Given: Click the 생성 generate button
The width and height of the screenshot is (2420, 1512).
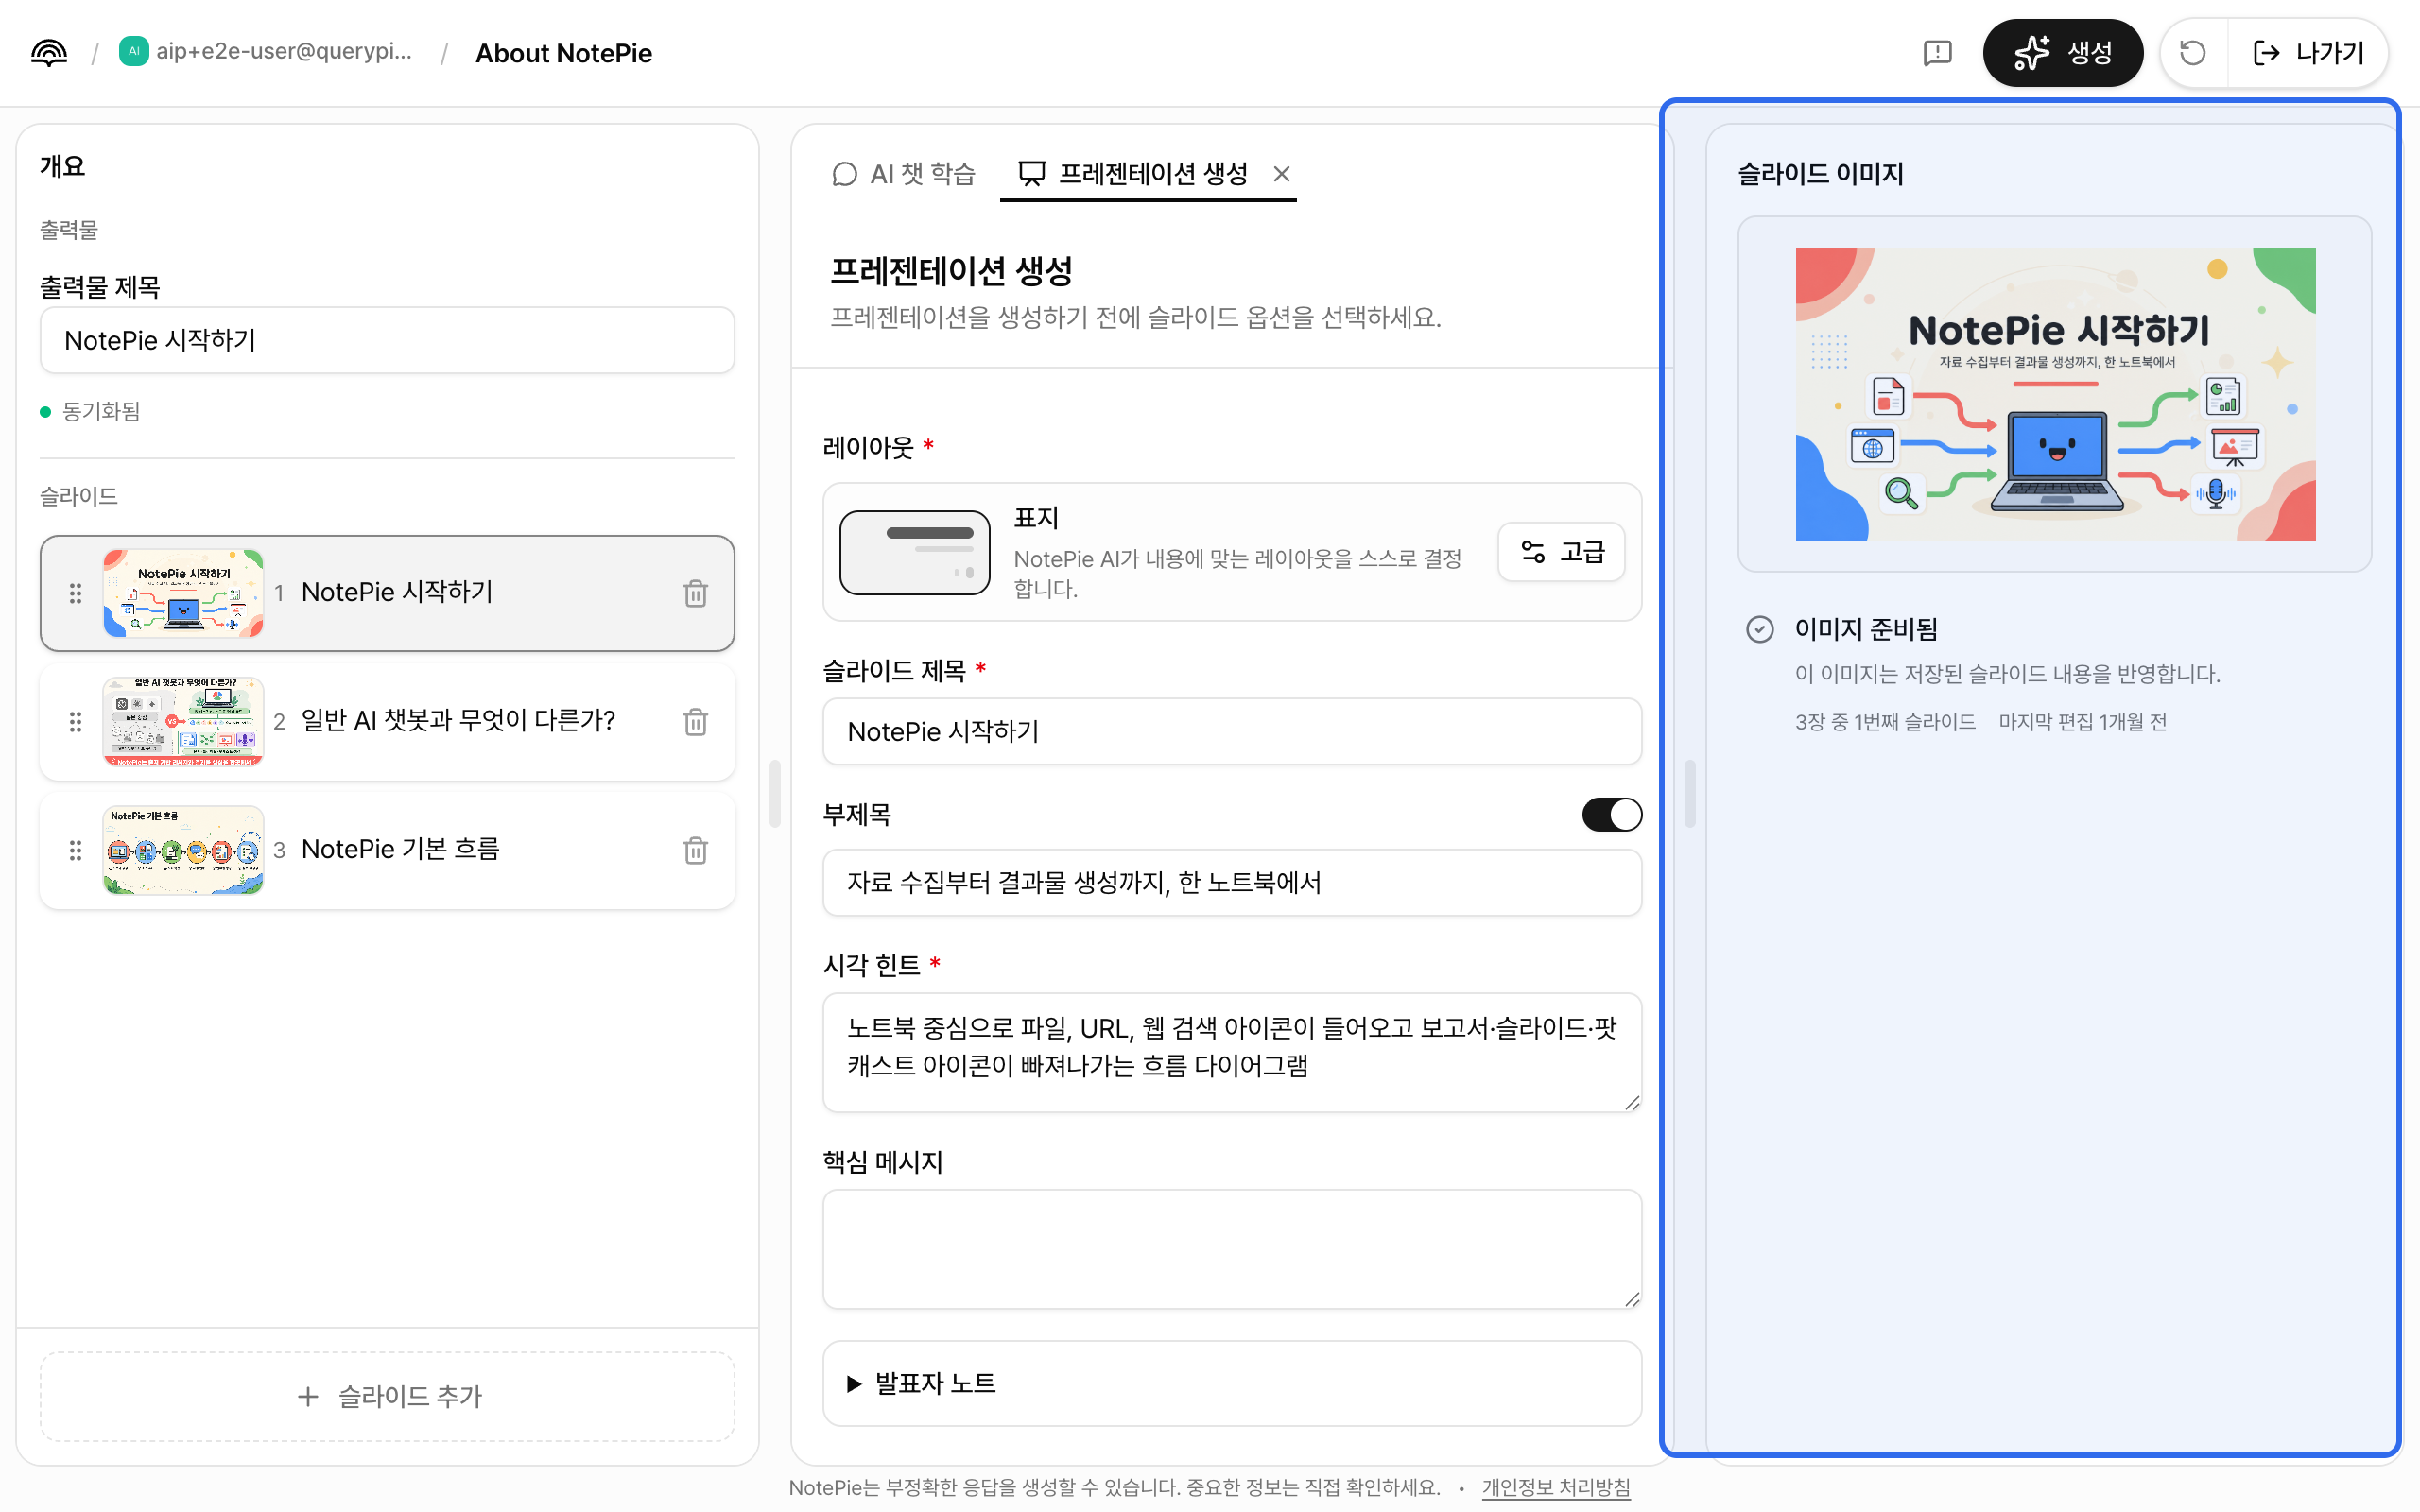Looking at the screenshot, I should point(2062,53).
